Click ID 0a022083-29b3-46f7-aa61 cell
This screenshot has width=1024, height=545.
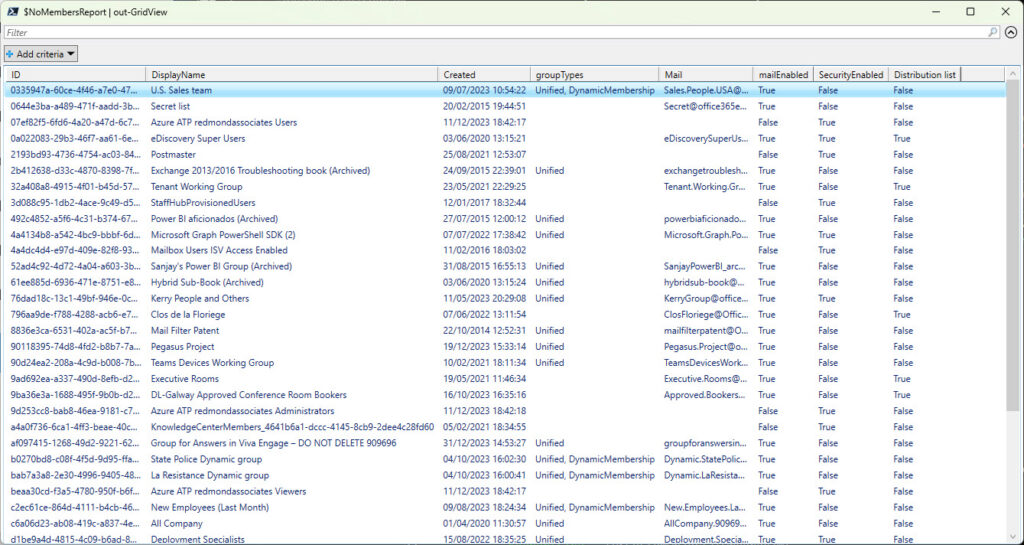point(75,138)
